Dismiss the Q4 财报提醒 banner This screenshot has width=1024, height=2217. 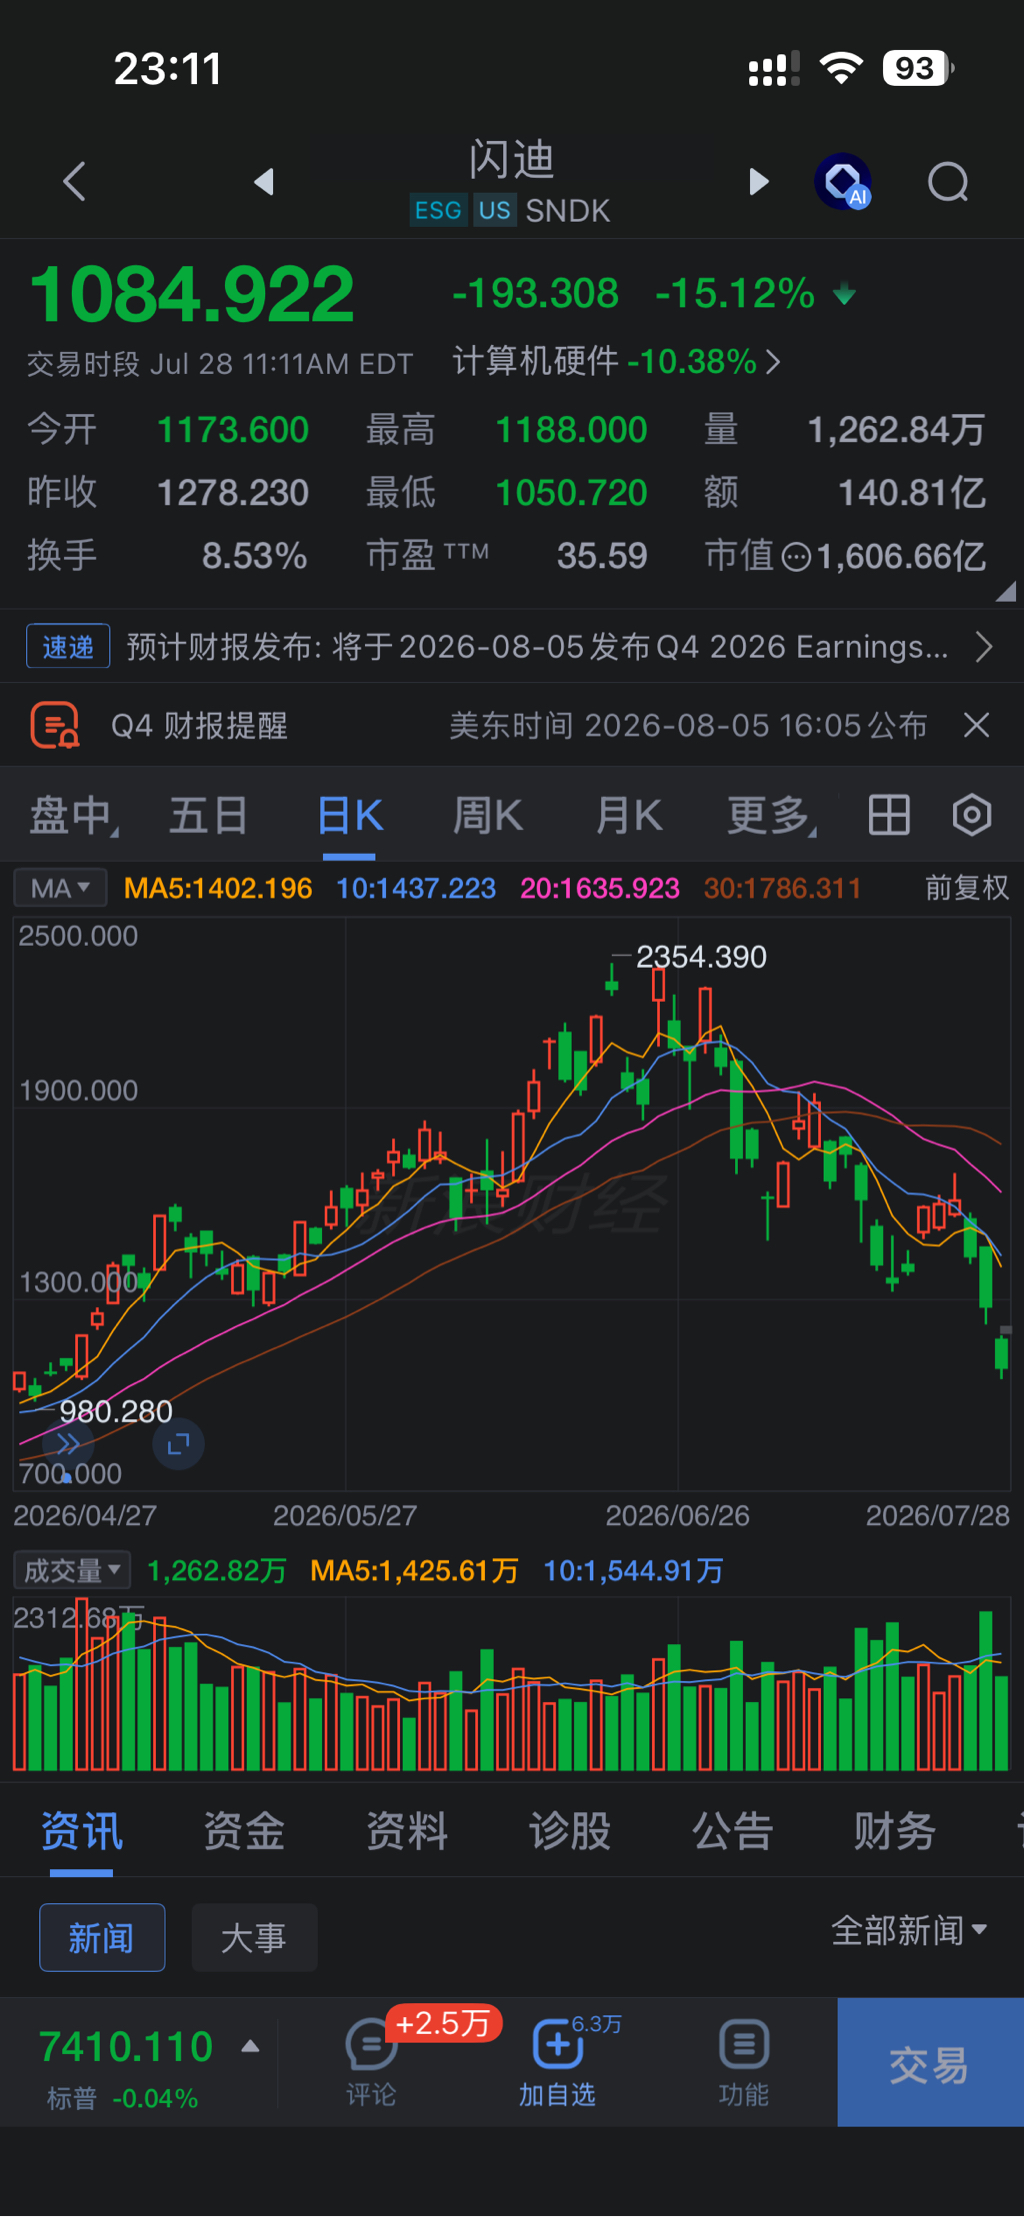pos(977,725)
